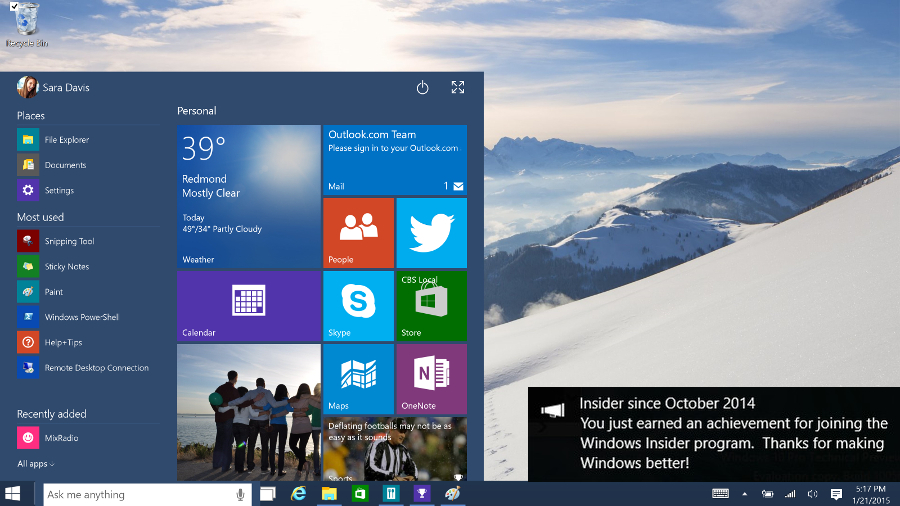Show hidden system tray icons
Screen dimensions: 900x506
(x=743, y=494)
